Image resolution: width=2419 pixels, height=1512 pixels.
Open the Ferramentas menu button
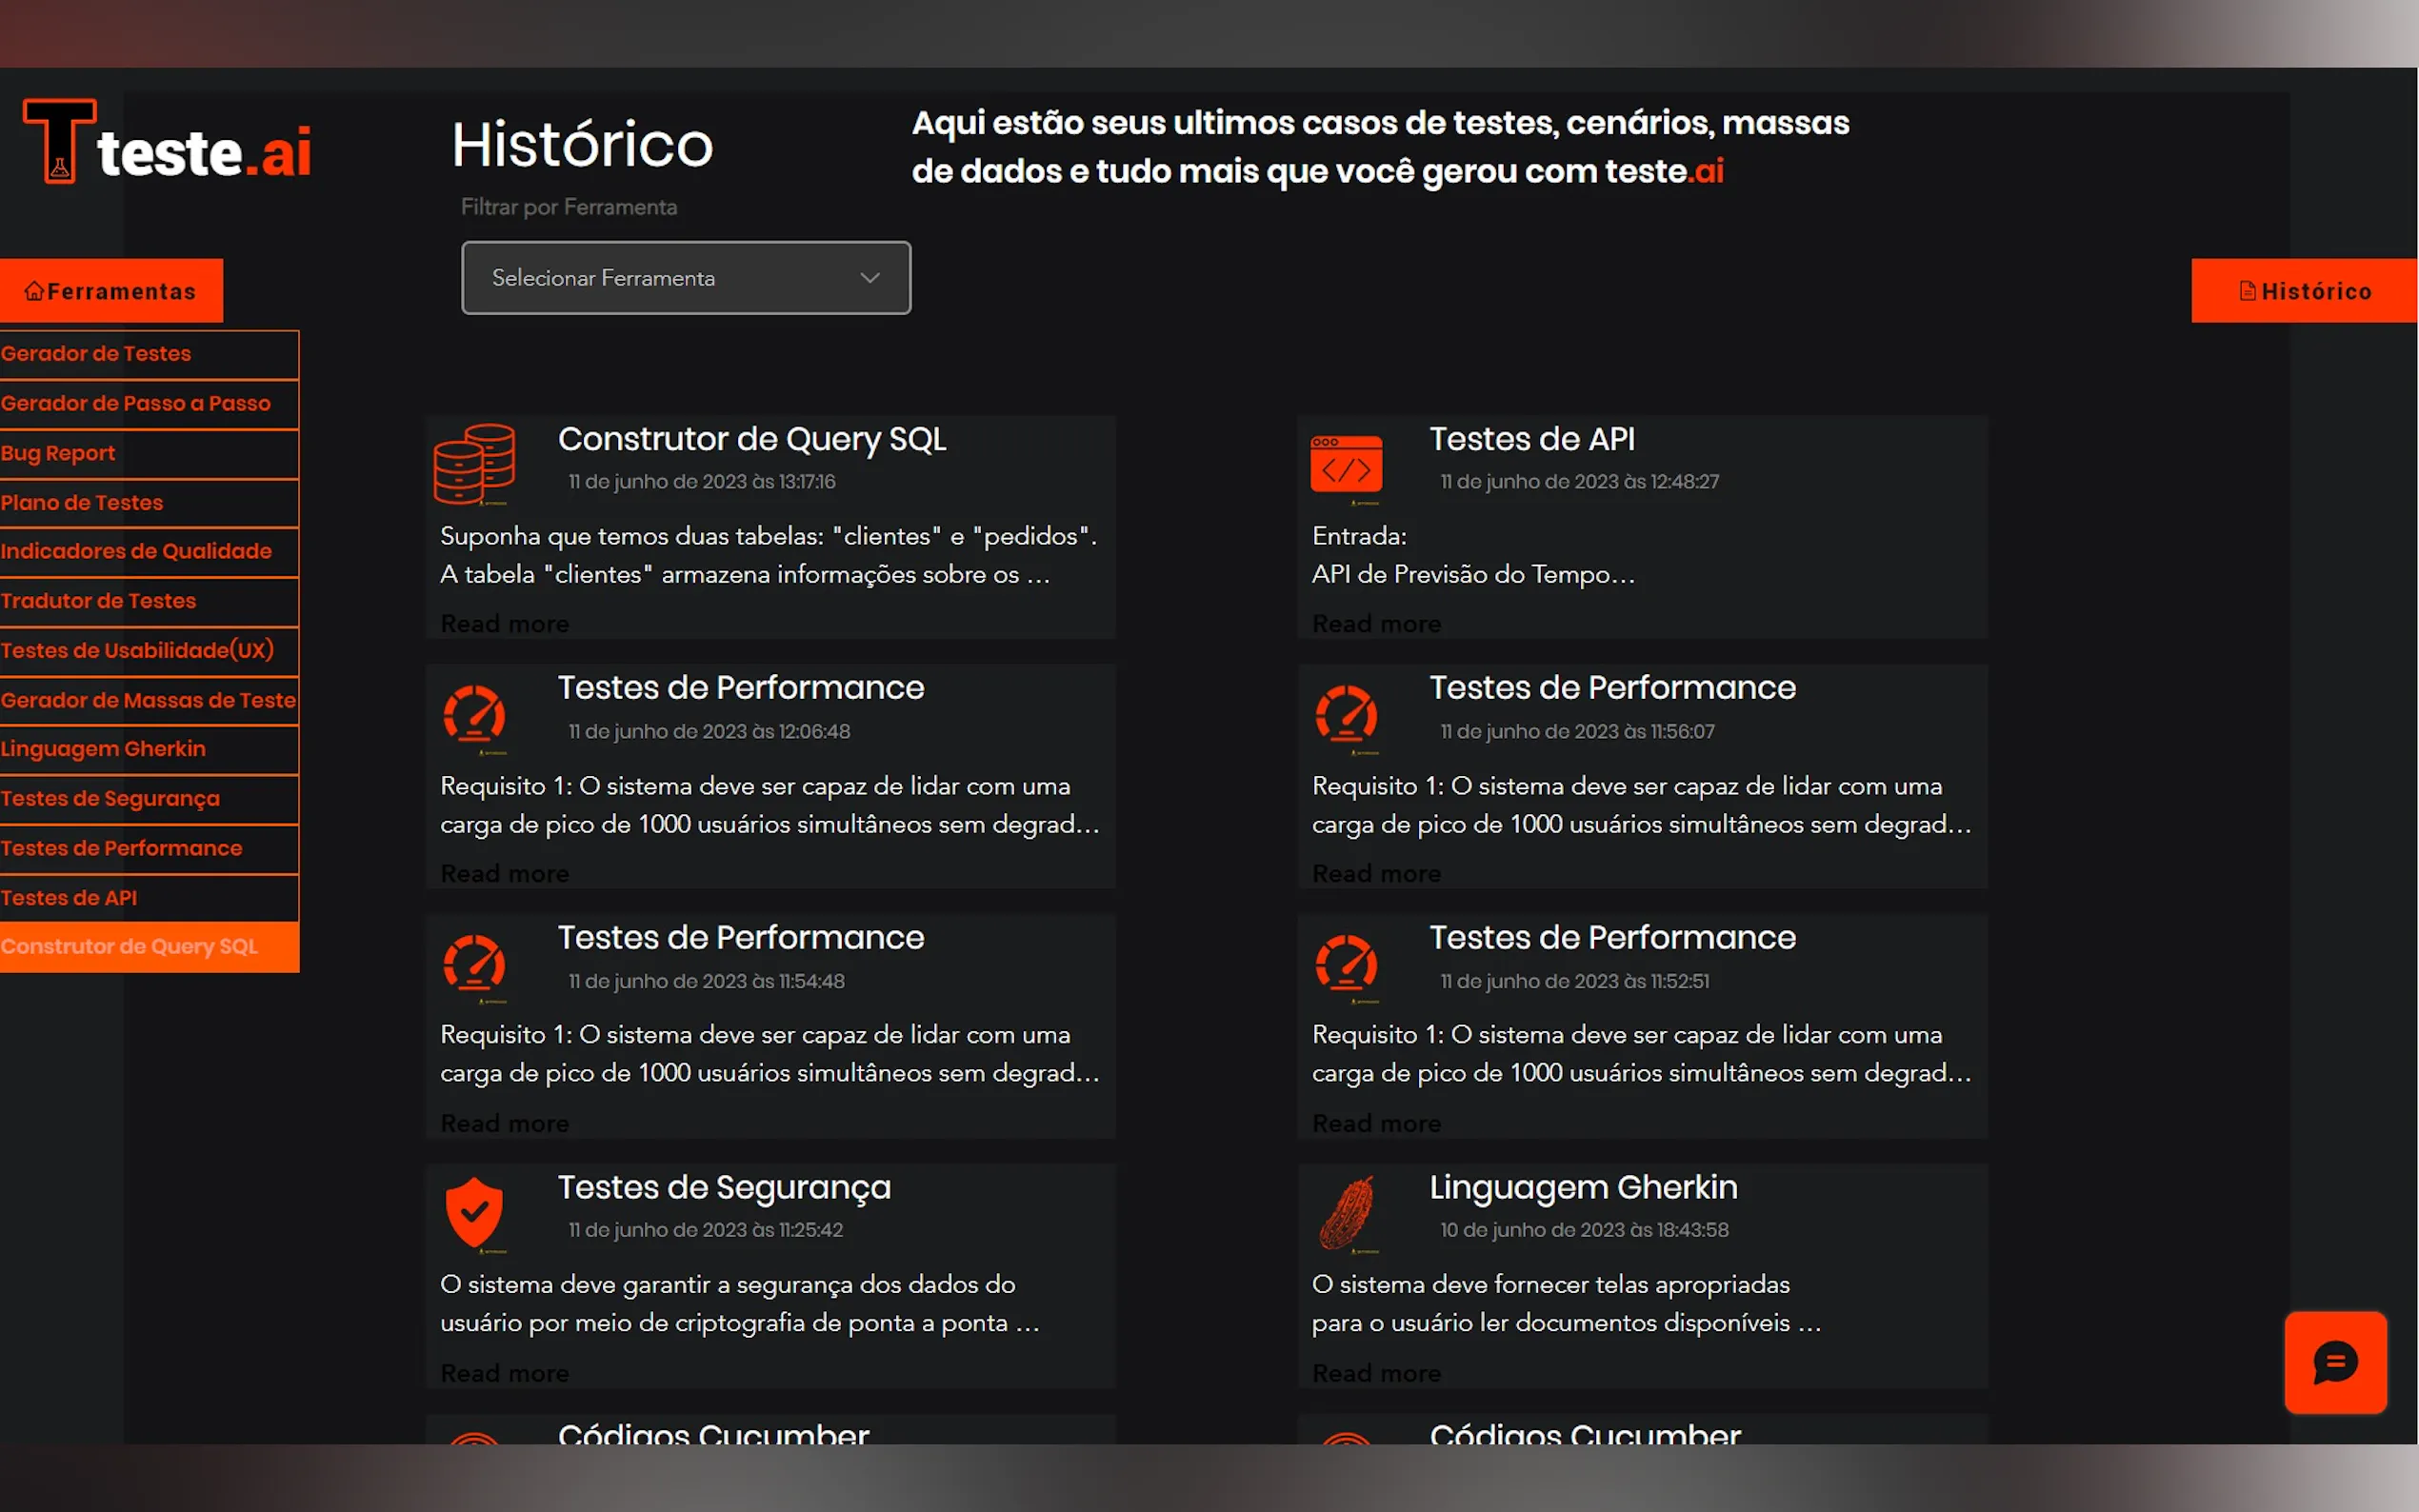tap(111, 291)
